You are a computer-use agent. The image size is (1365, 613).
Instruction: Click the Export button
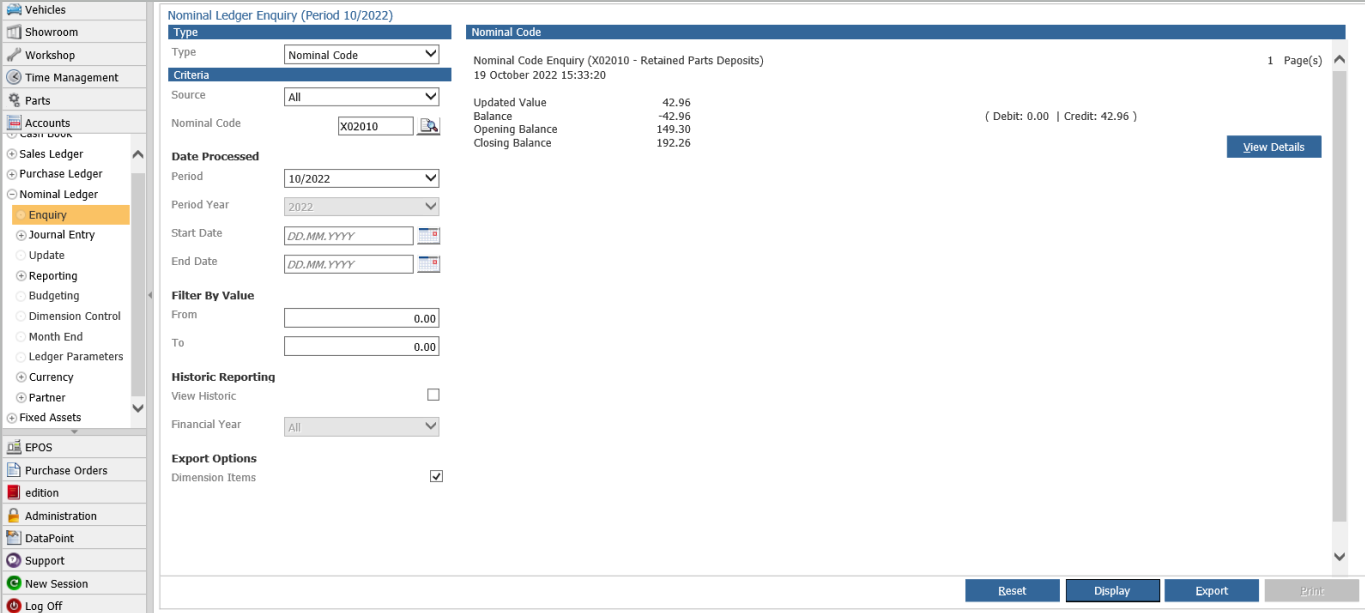click(x=1212, y=591)
